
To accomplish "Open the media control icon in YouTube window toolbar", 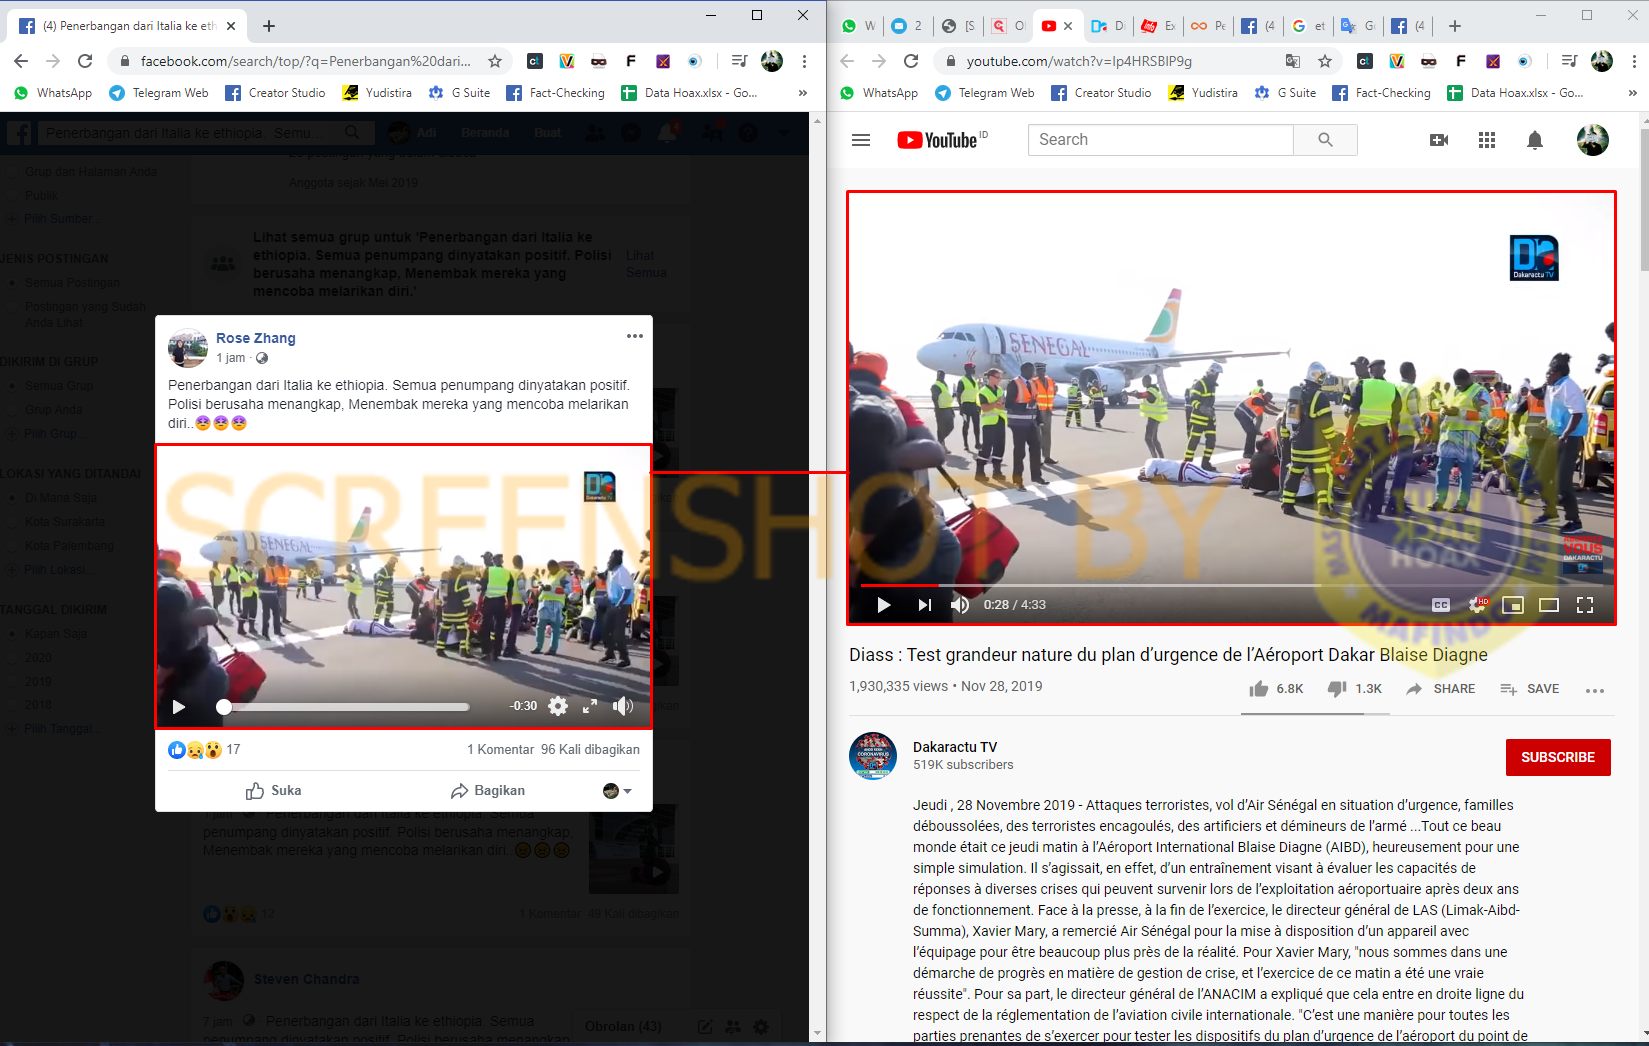I will coord(1570,61).
